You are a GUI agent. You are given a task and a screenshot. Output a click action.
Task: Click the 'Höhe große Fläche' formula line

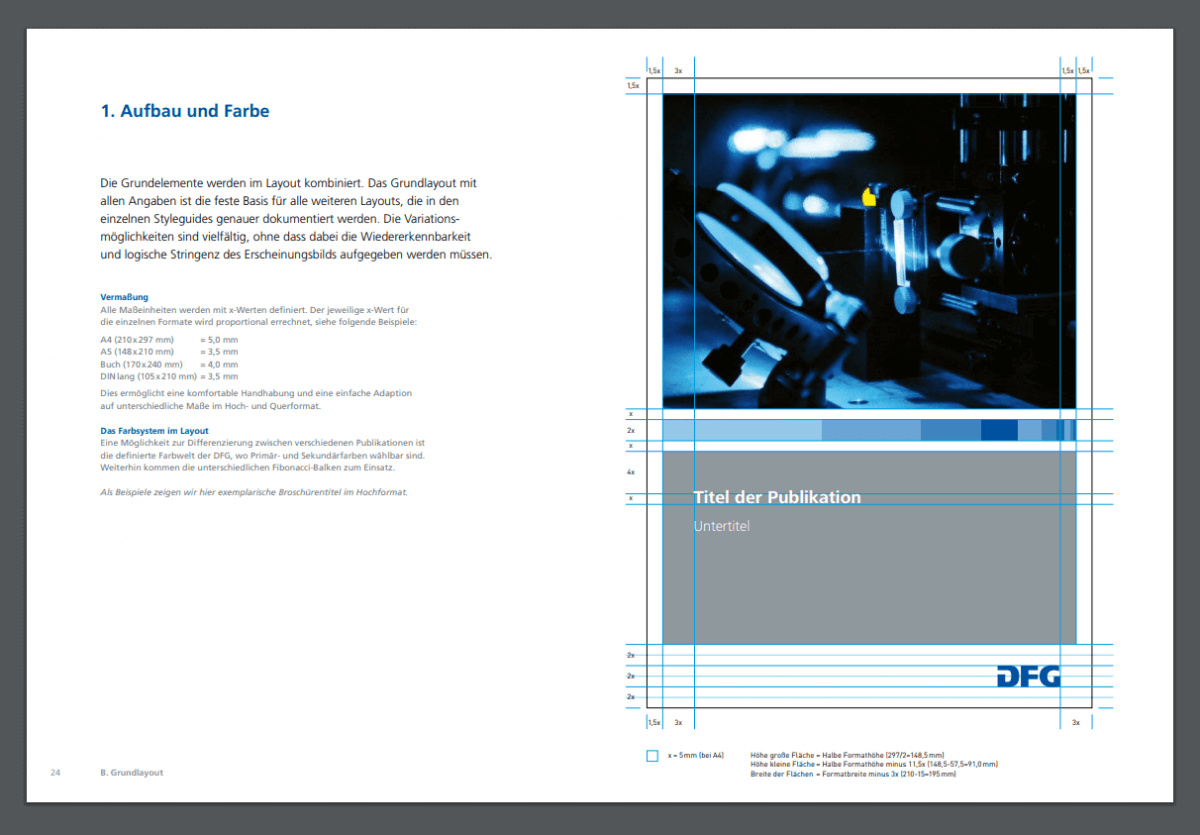coord(846,755)
